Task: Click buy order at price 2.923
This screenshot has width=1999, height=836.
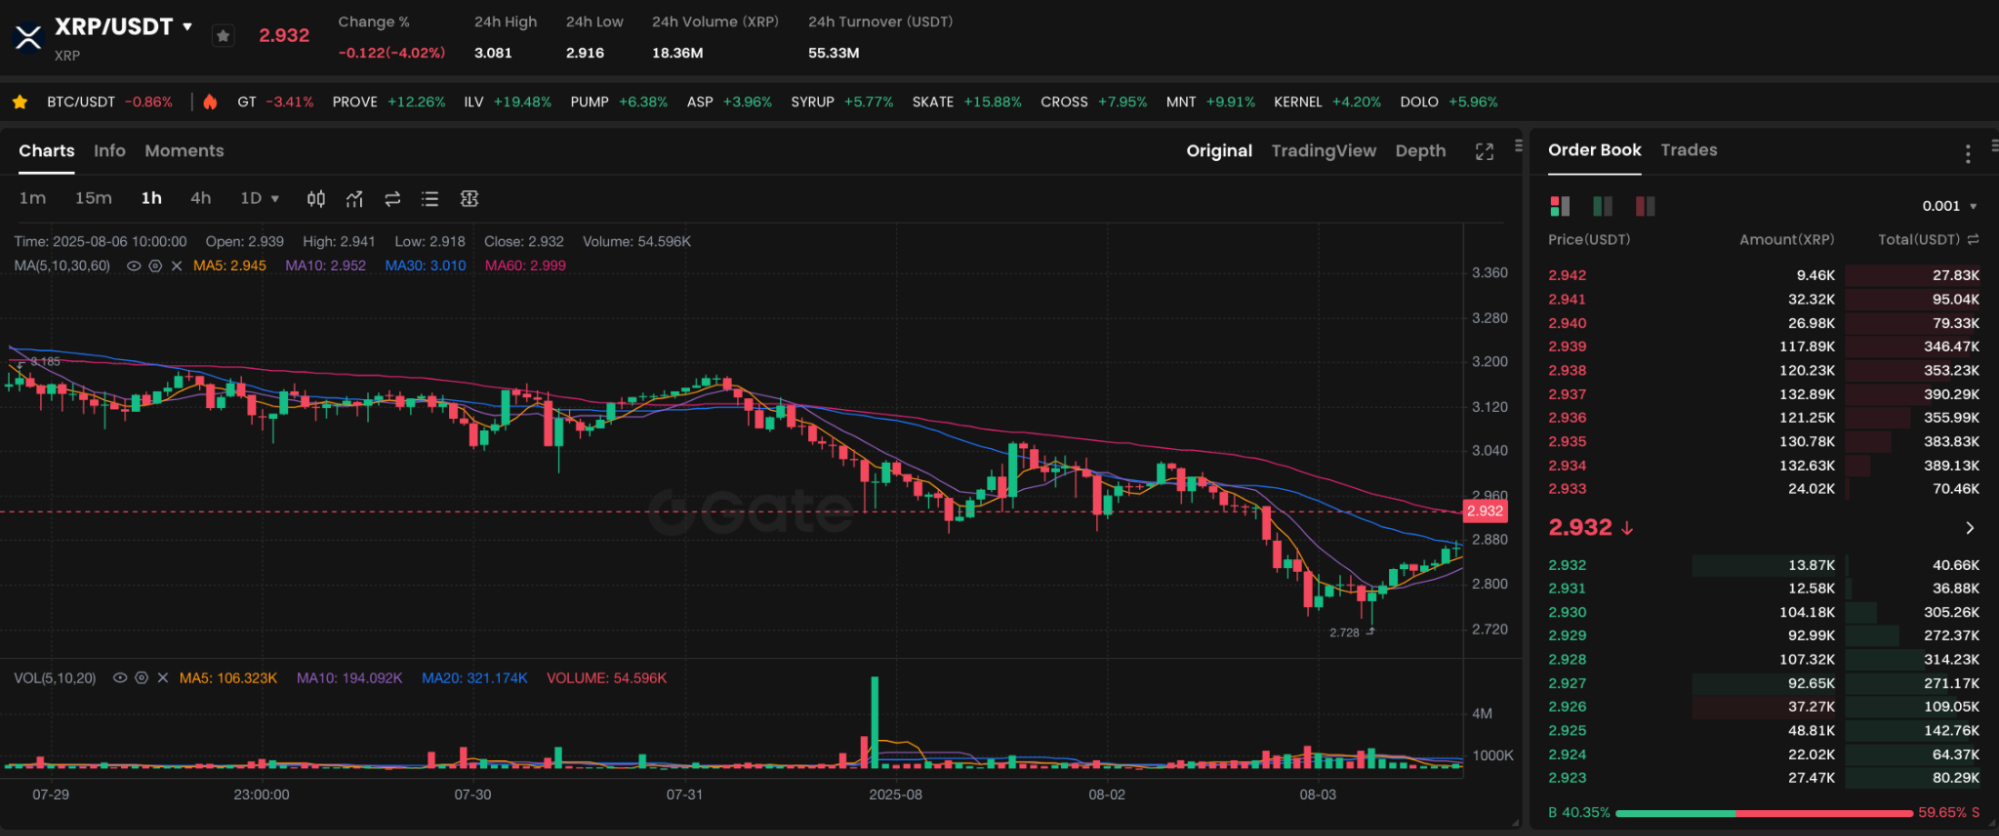Action: coord(1764,778)
